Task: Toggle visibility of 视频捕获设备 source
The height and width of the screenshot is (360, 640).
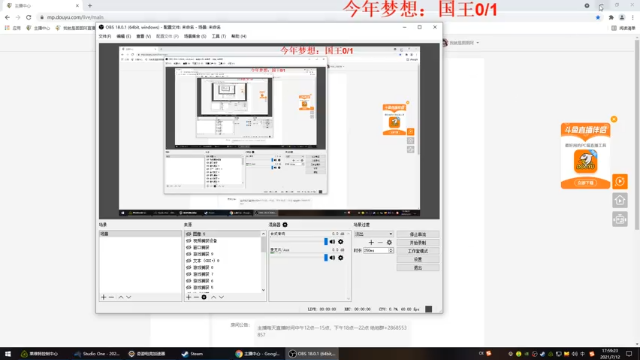Action: pyautogui.click(x=189, y=241)
